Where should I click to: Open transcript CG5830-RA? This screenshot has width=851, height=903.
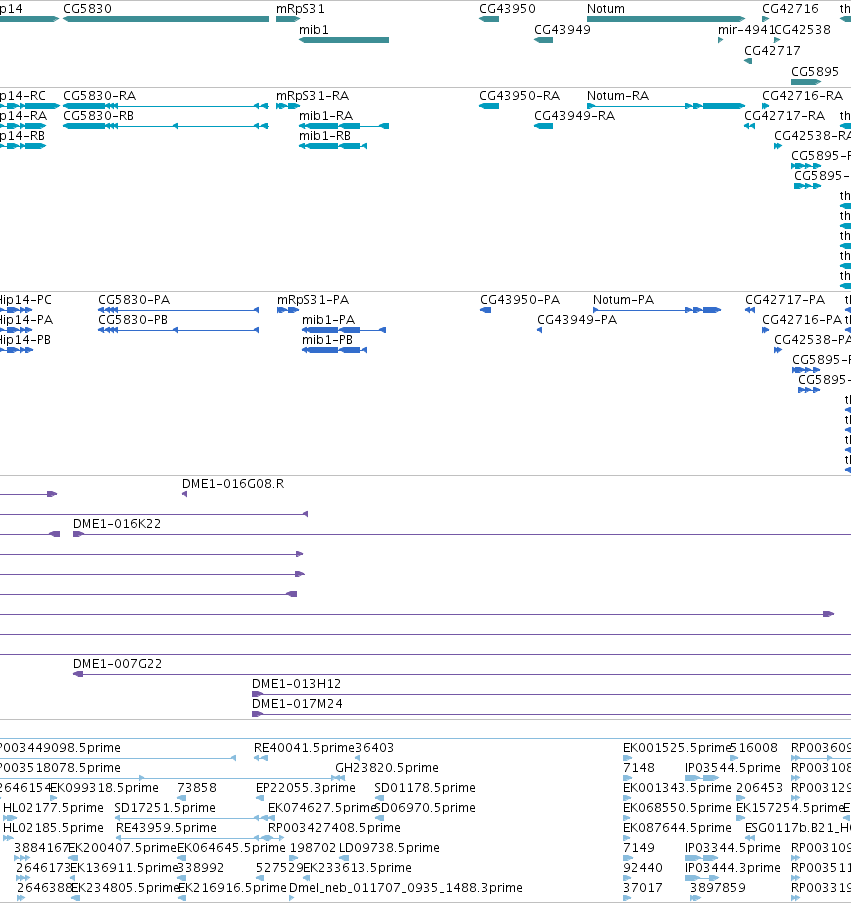[x=166, y=106]
